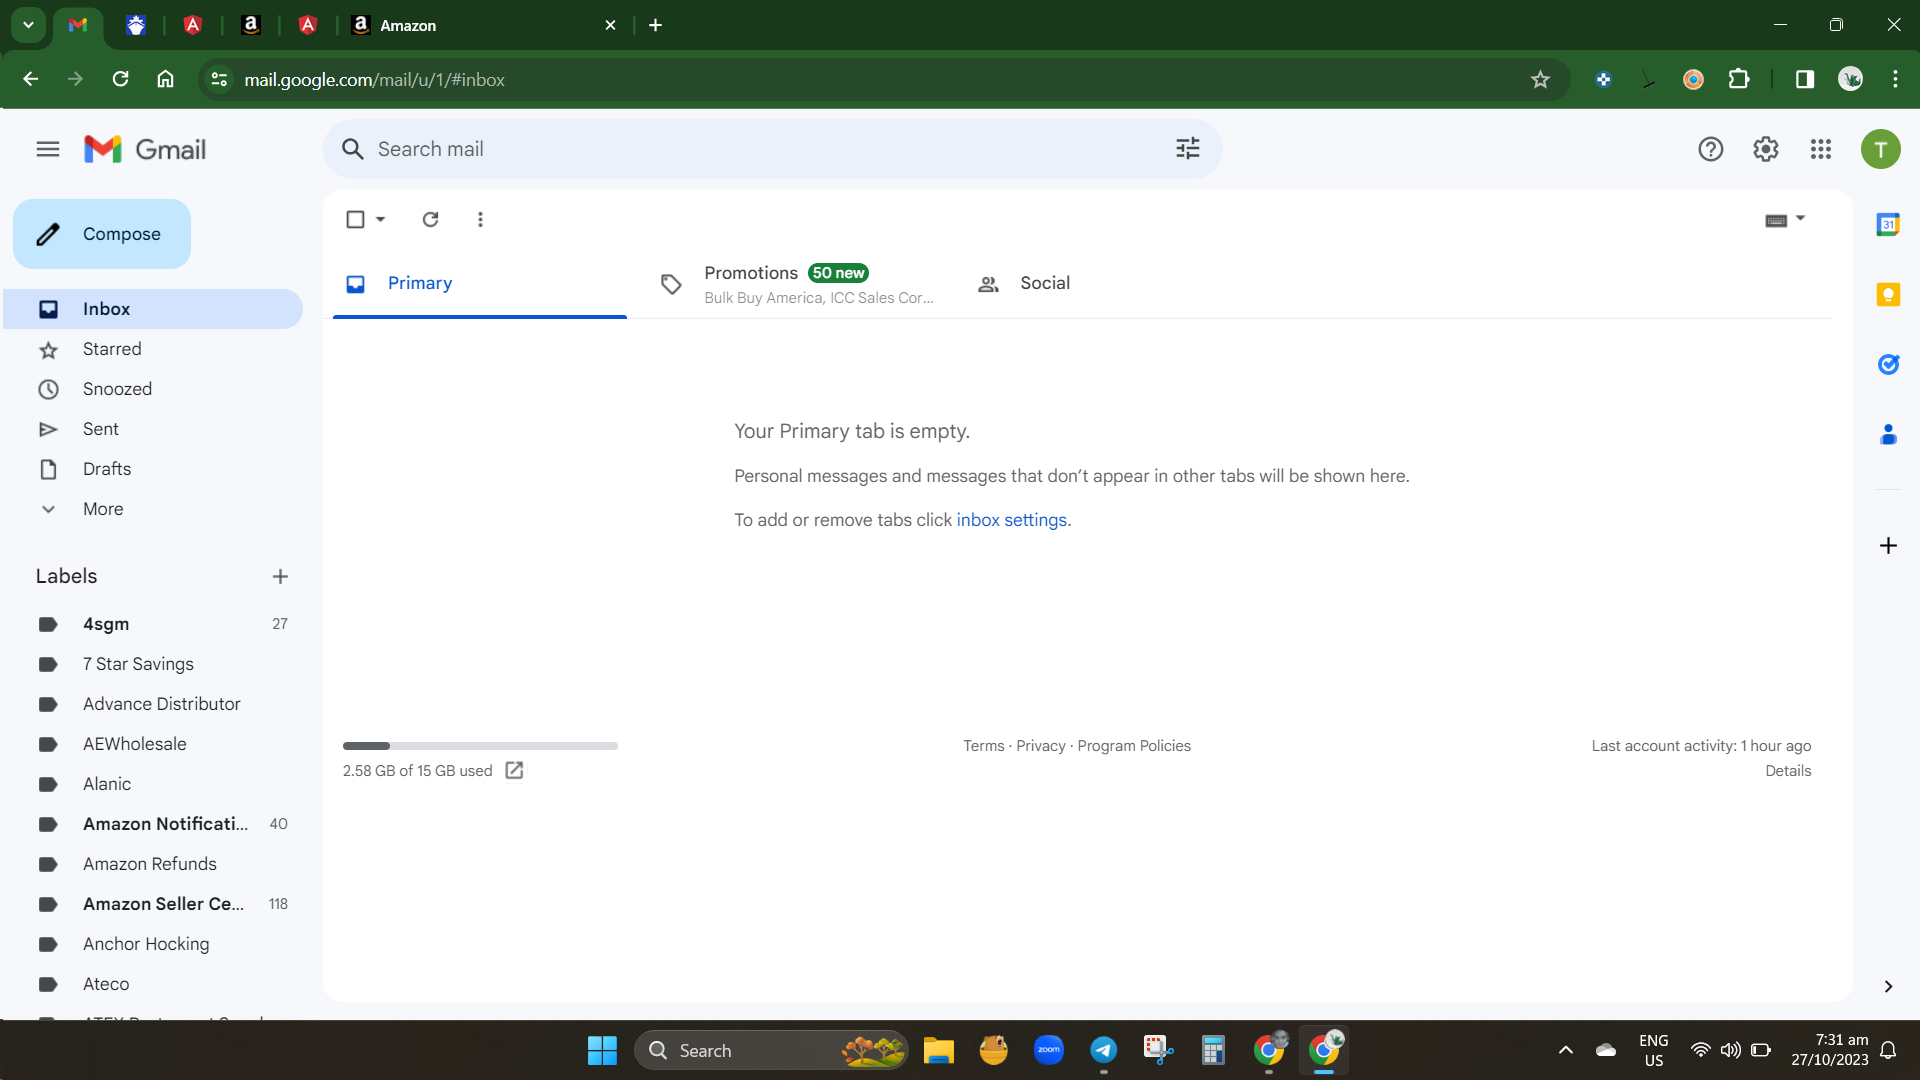
Task: Open Google Contacts side panel
Action: point(1888,434)
